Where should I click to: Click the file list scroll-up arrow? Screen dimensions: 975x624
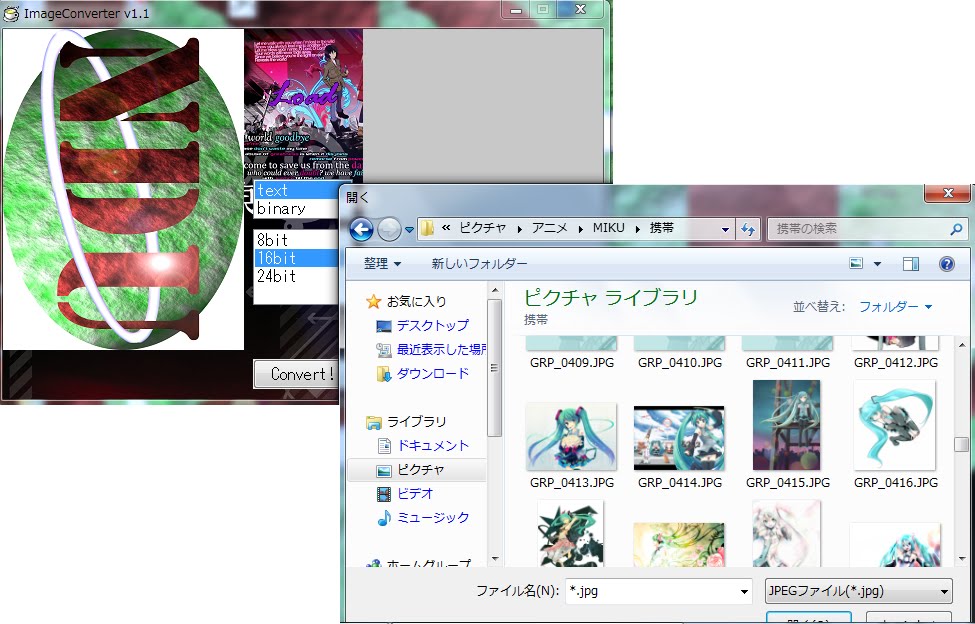click(x=961, y=345)
